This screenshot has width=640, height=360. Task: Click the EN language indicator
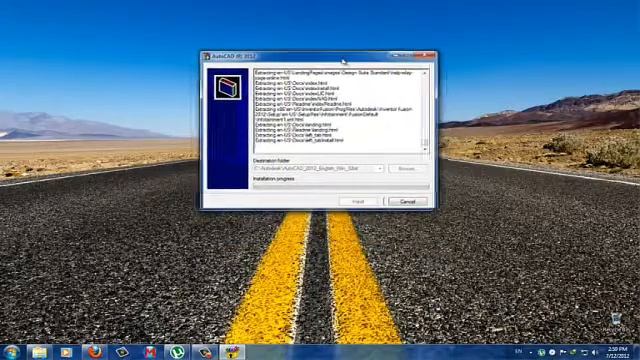(518, 351)
